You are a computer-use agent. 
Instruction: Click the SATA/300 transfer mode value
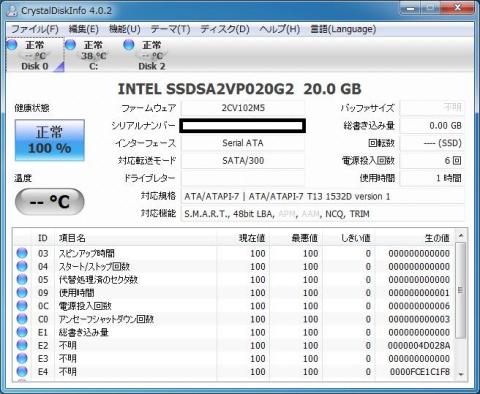[243, 161]
